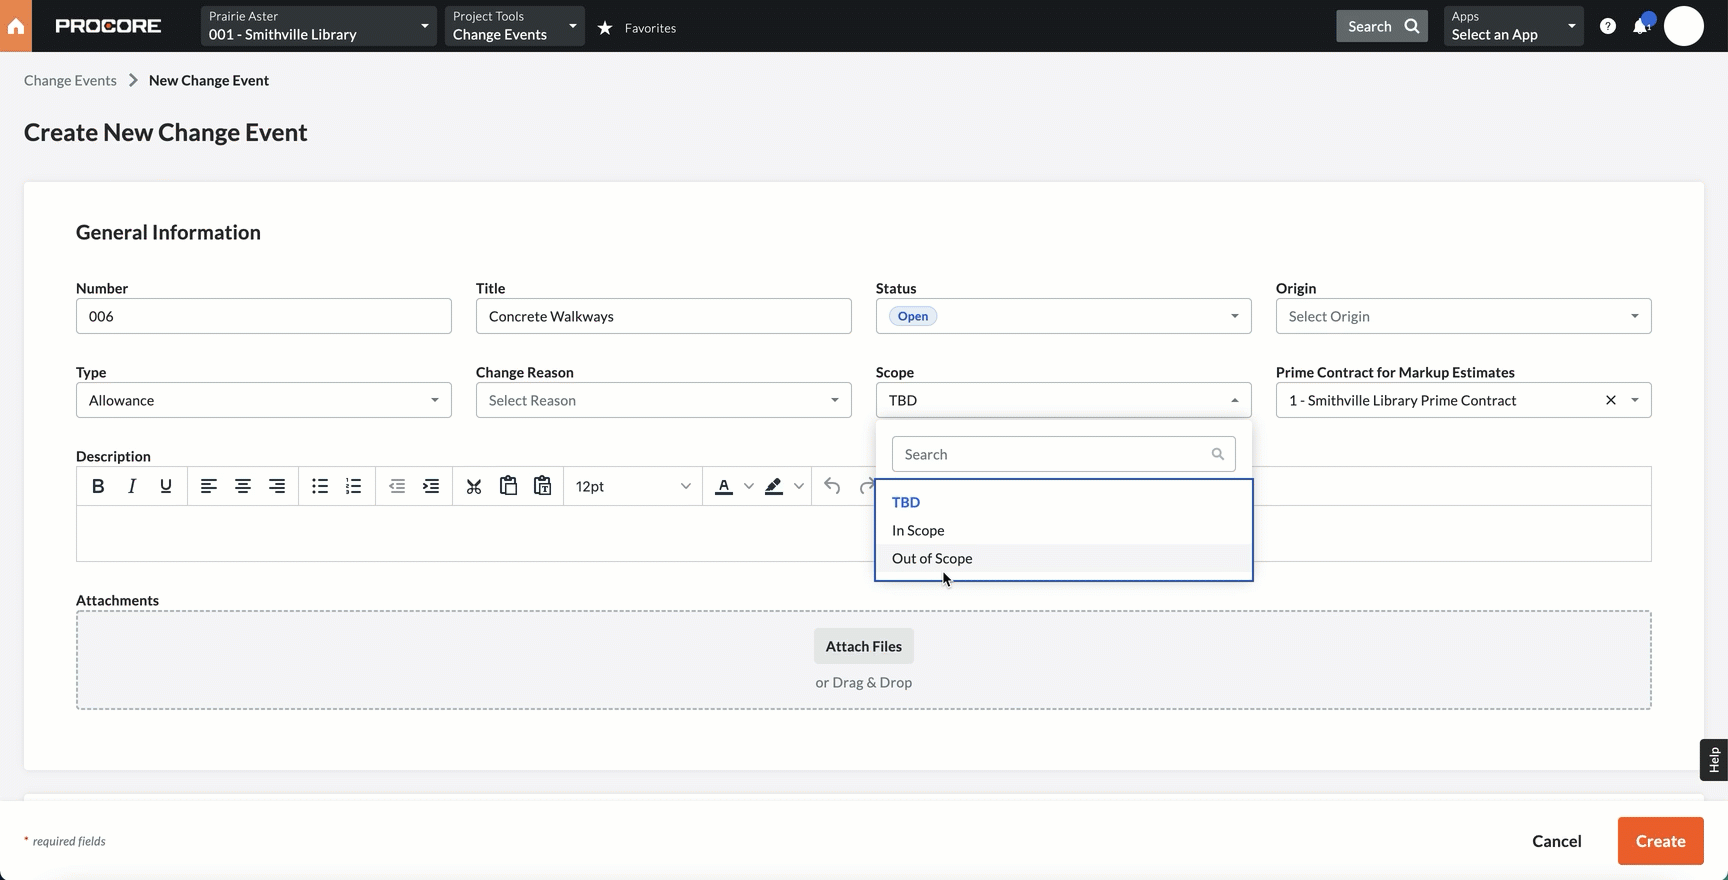Open the side Help tab
This screenshot has height=880, width=1728.
(x=1714, y=760)
